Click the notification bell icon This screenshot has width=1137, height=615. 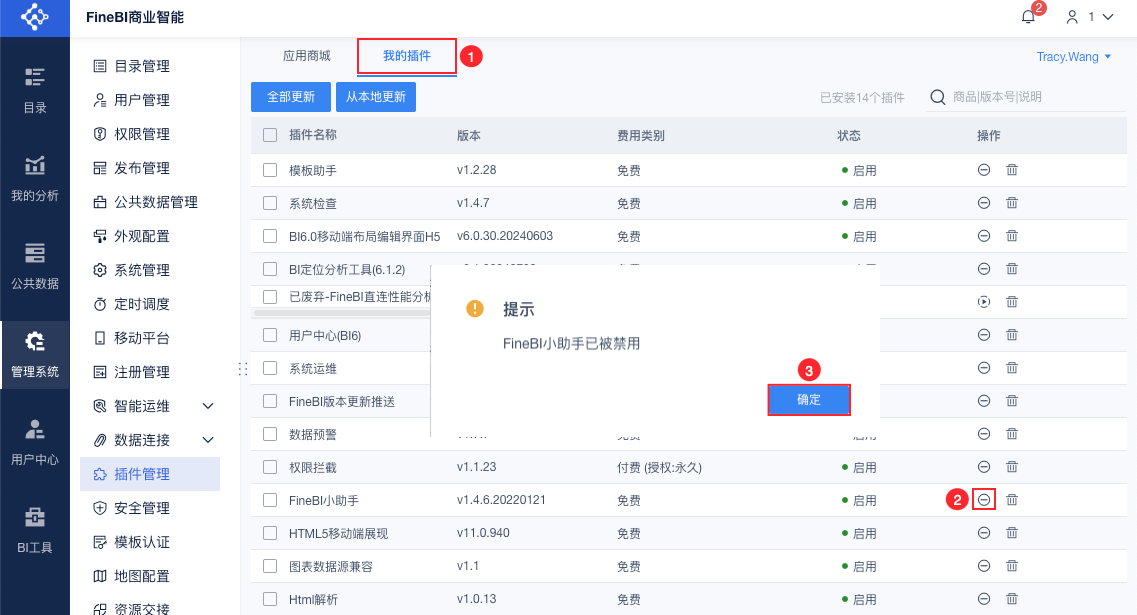click(x=1028, y=17)
